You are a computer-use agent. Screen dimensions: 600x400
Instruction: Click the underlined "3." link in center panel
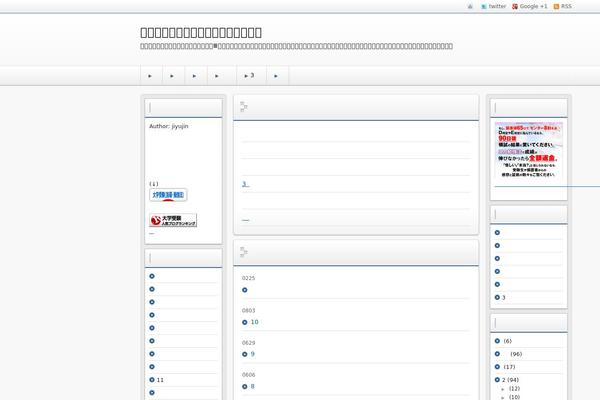point(245,184)
